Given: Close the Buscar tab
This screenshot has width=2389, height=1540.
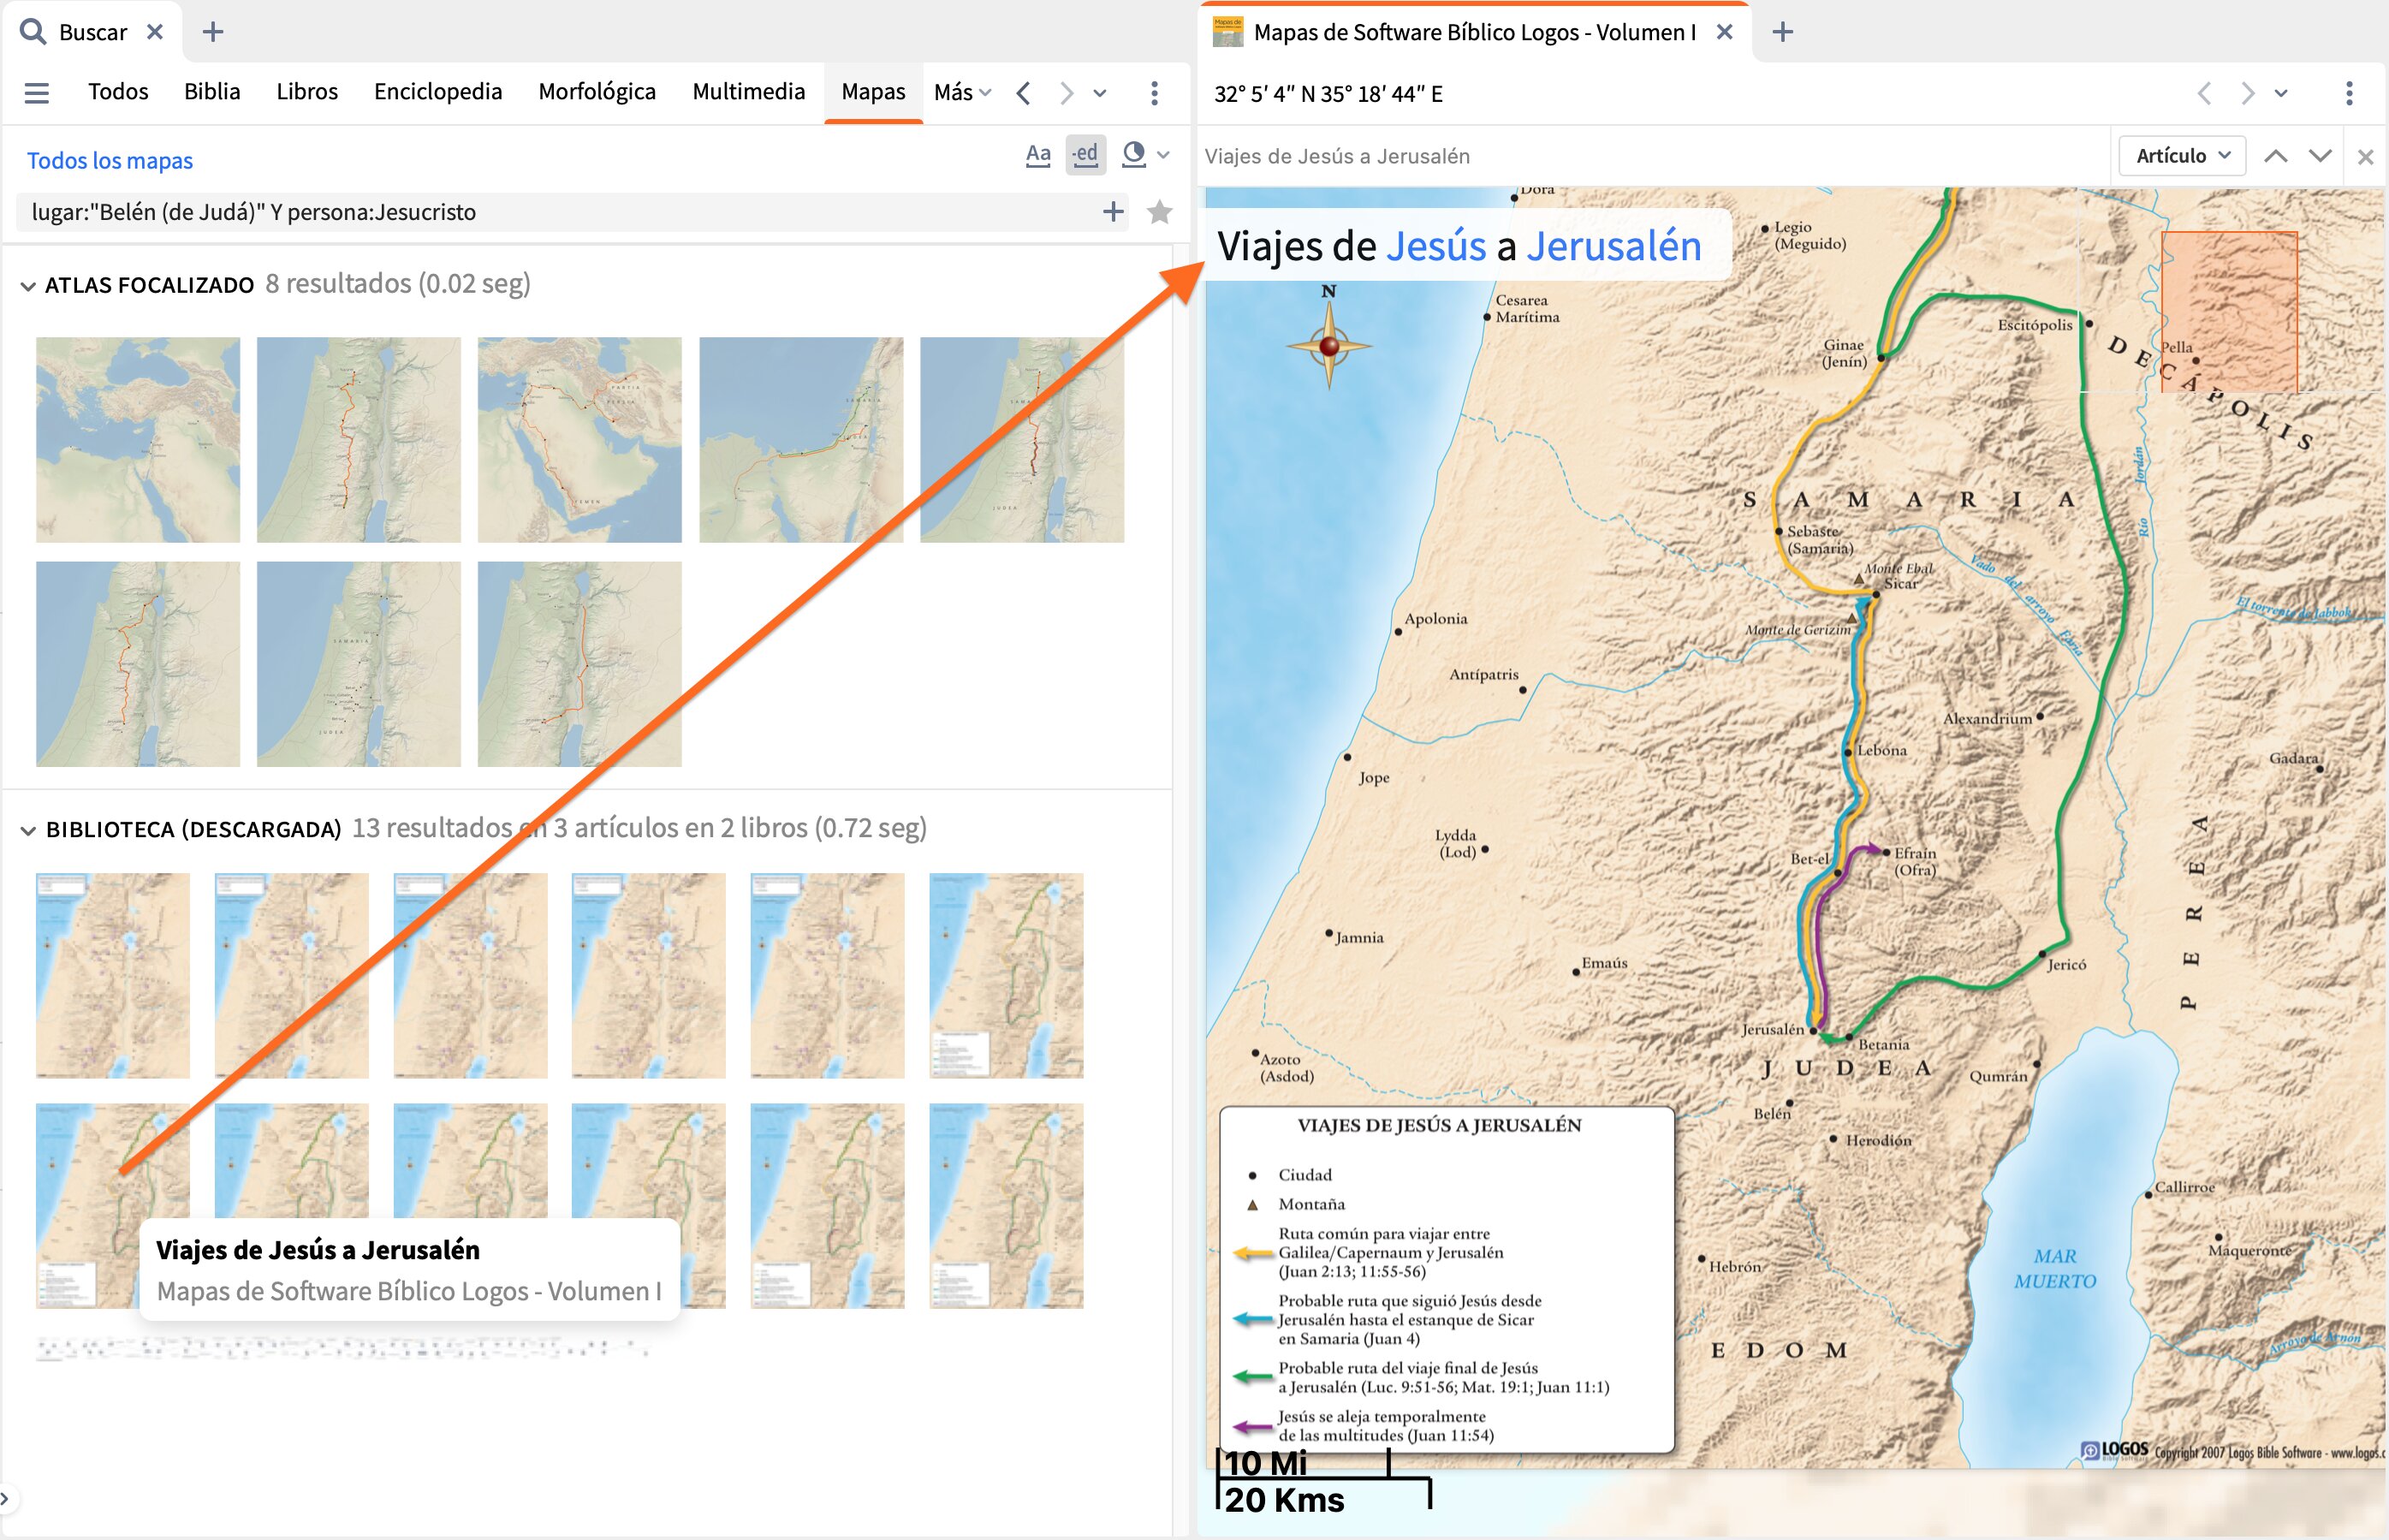Looking at the screenshot, I should pos(155,32).
